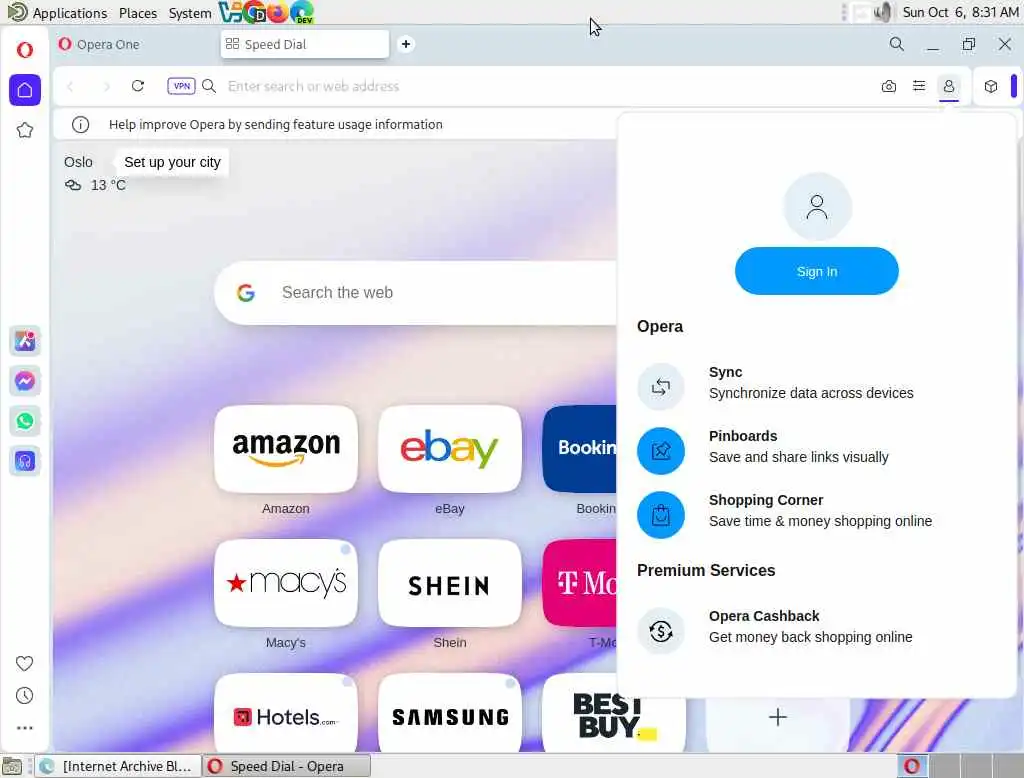Add a site with plus tile

click(x=777, y=717)
